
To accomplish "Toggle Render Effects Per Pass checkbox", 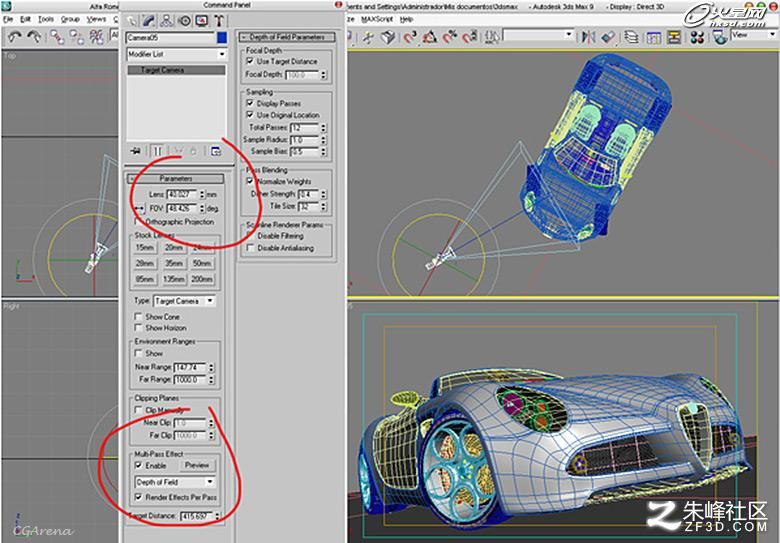I will pos(138,497).
